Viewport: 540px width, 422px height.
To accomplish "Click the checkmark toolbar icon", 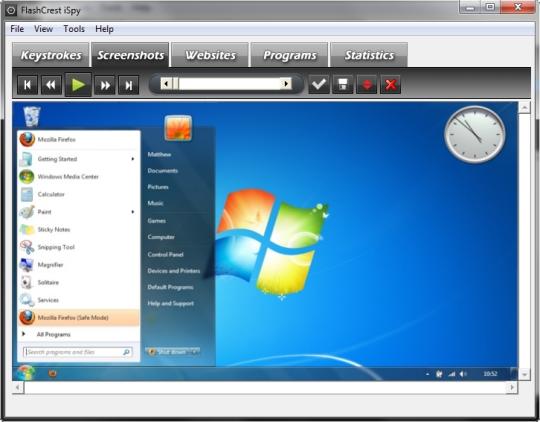I will (x=319, y=84).
